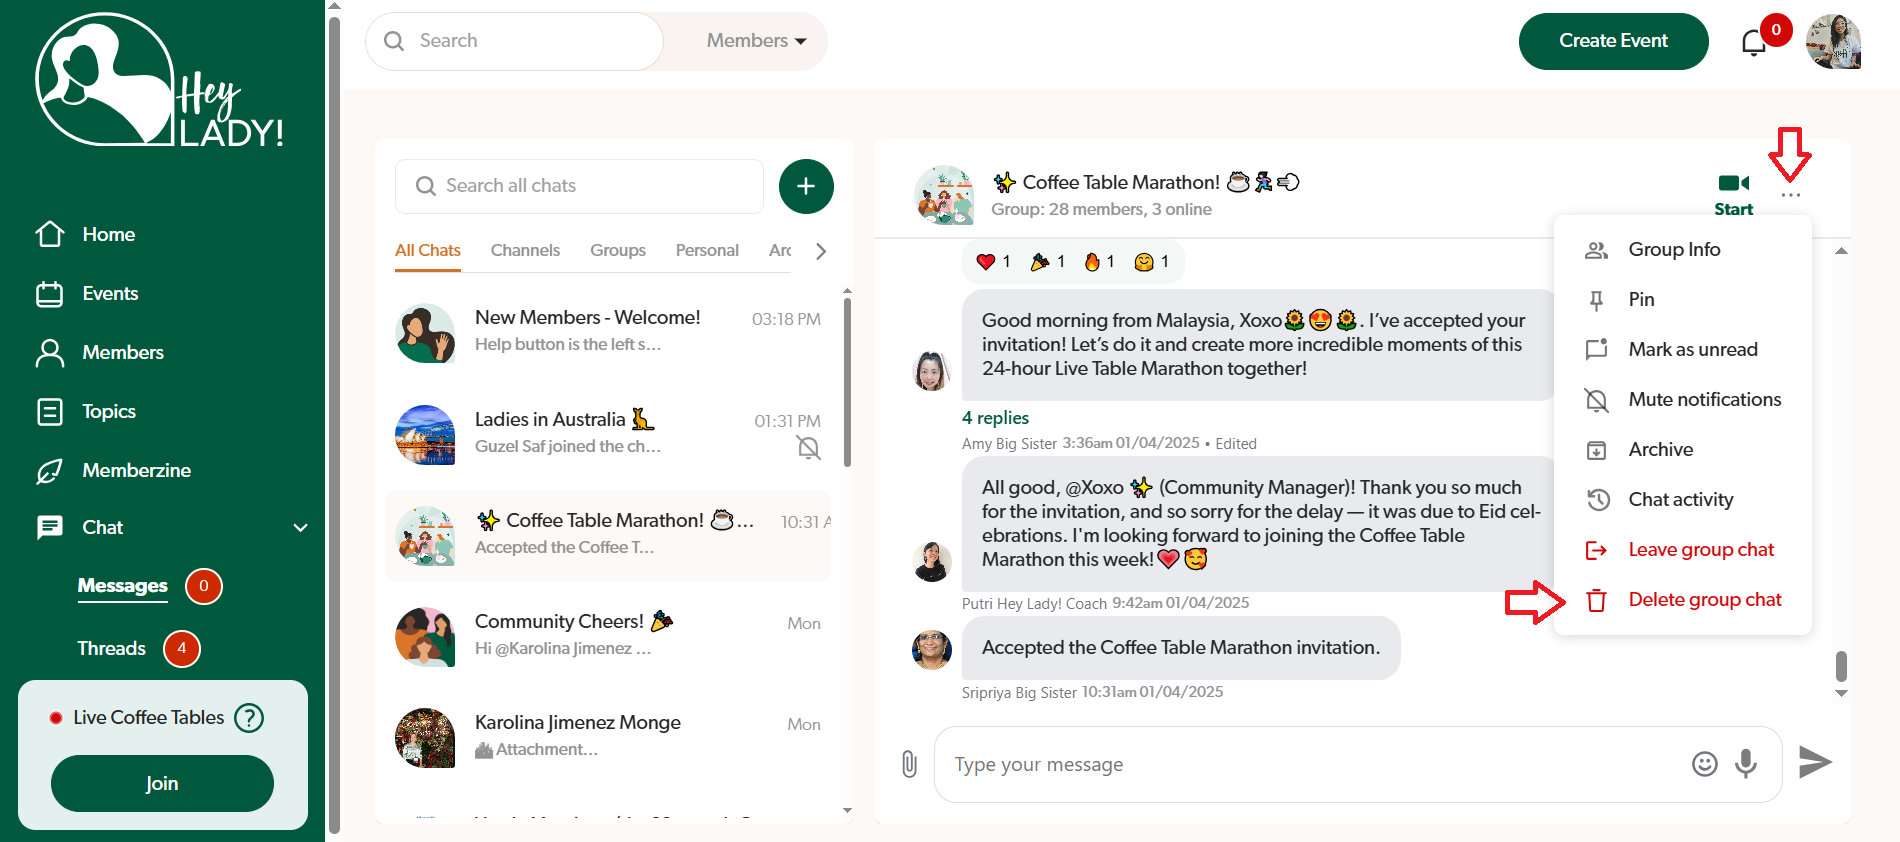1900x842 pixels.
Task: Open the New Members - Welcome! chat
Action: click(x=609, y=333)
